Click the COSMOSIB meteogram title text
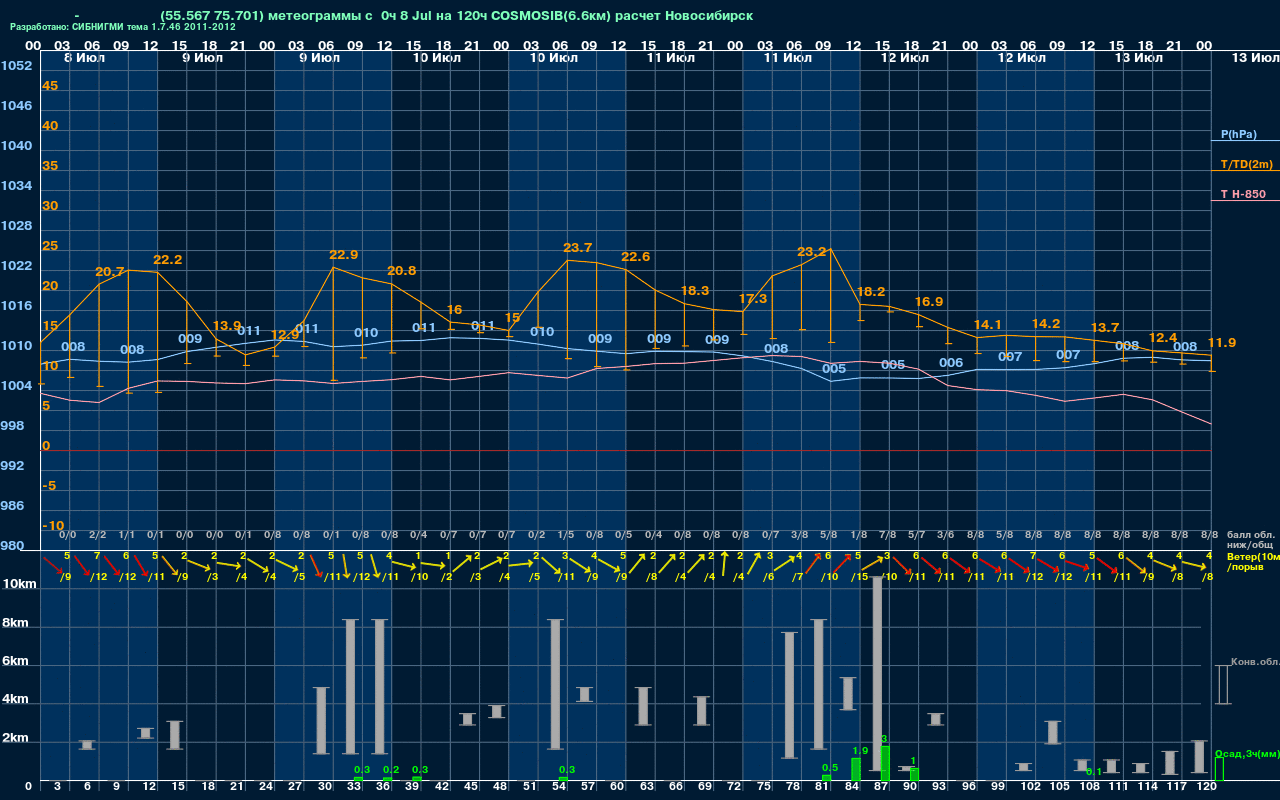Screen dimensions: 1280x800 (456, 15)
